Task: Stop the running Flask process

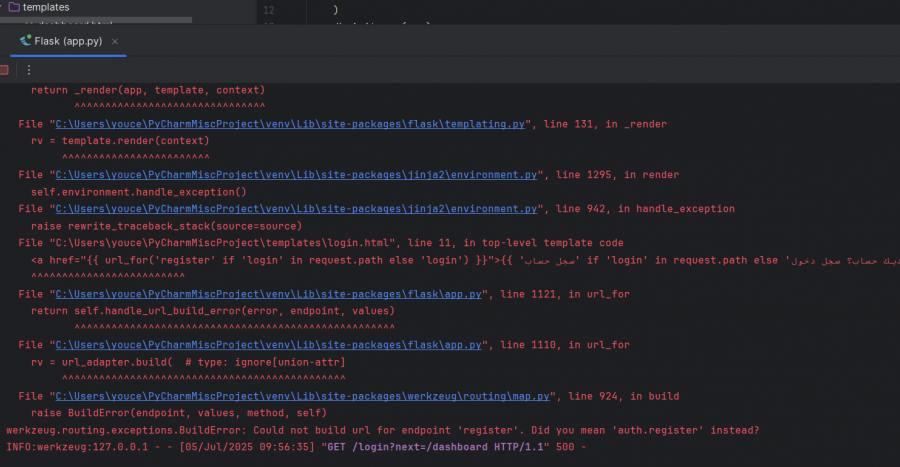Action: coord(4,70)
